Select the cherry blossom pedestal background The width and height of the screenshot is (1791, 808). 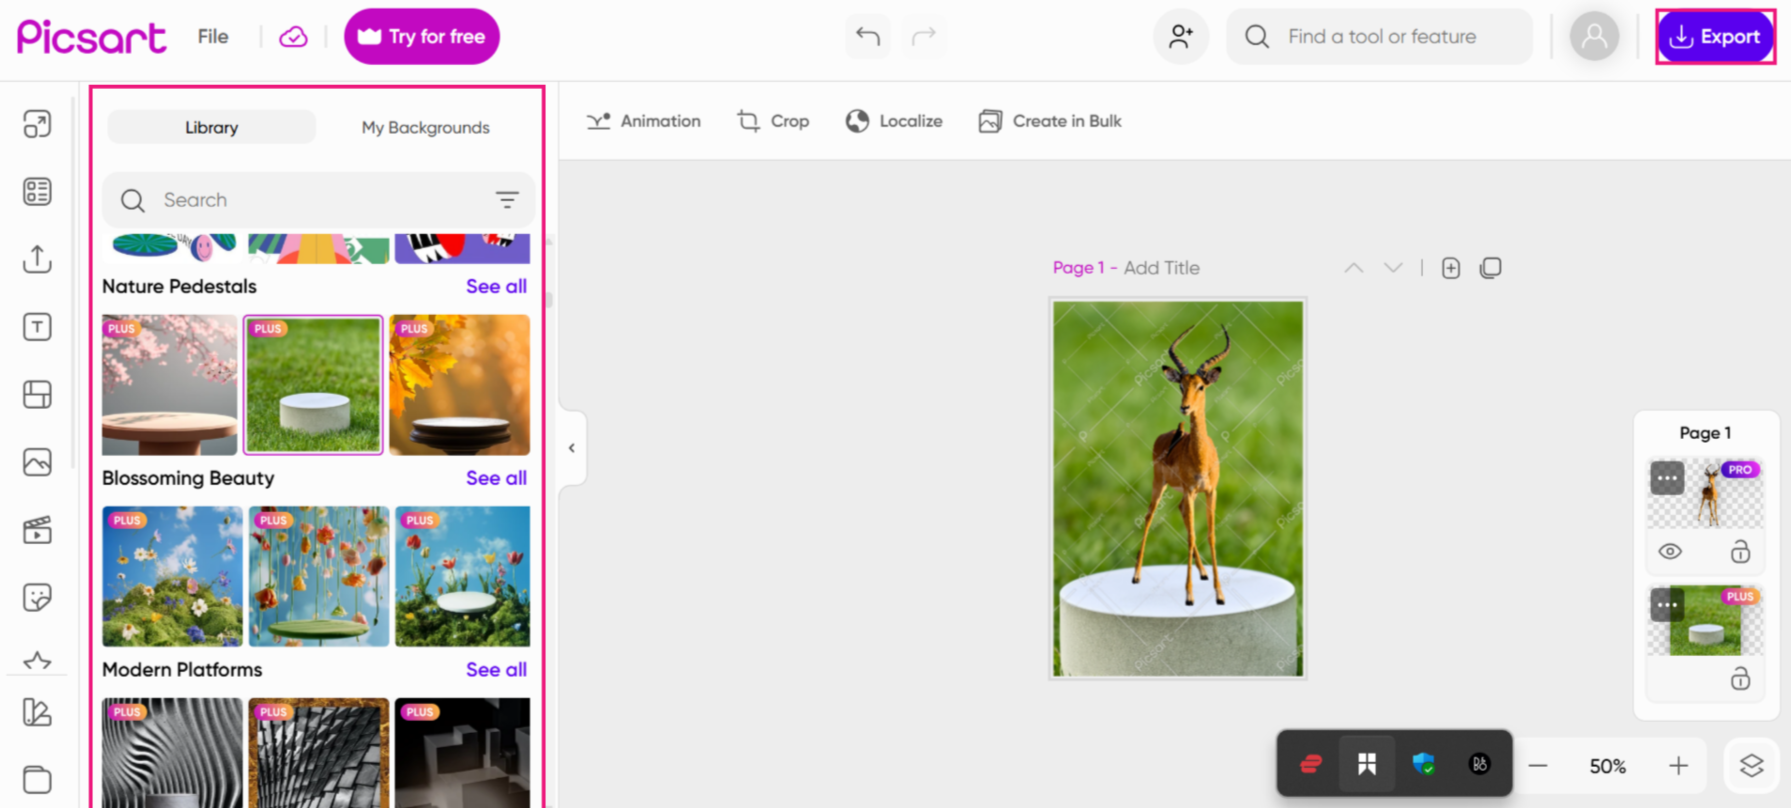pos(170,385)
